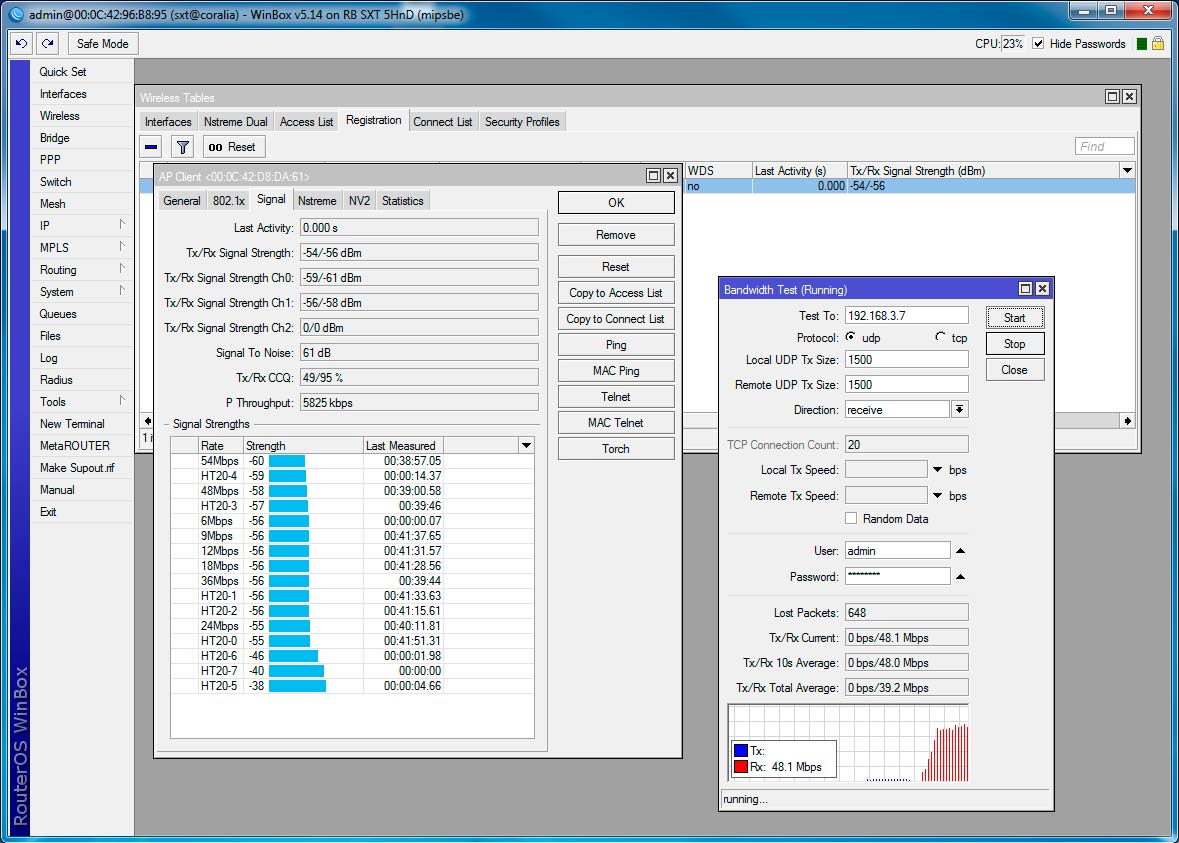Enable Random Data checkbox
Image resolution: width=1179 pixels, height=843 pixels.
tap(851, 518)
